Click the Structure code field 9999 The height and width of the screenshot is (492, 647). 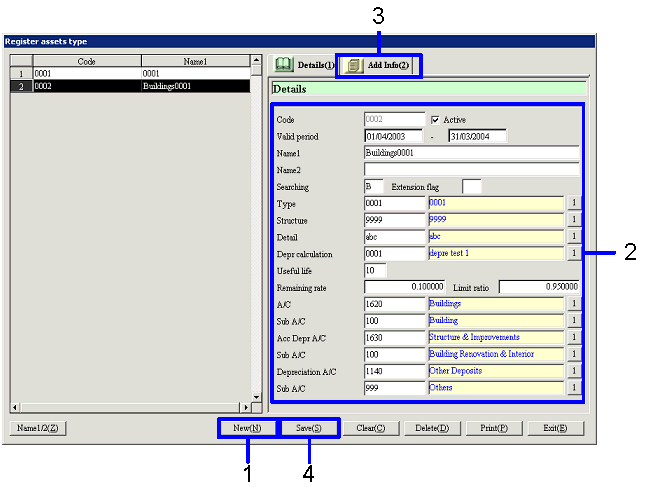pyautogui.click(x=394, y=220)
